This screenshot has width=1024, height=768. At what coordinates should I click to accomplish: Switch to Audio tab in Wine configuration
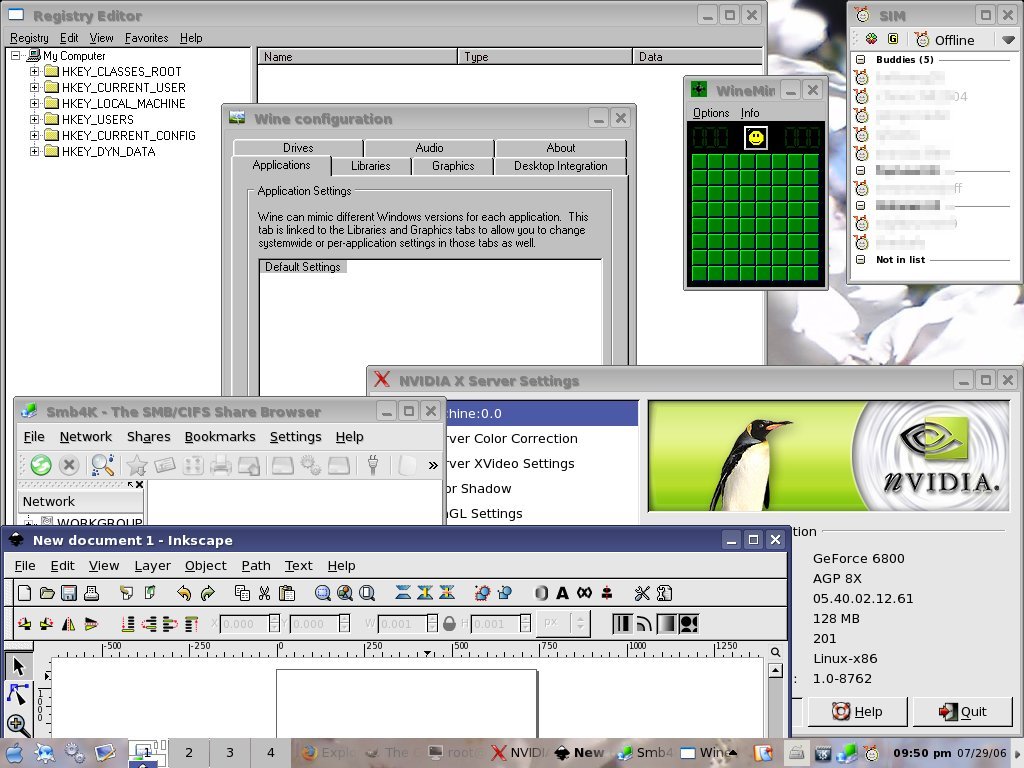click(x=429, y=148)
